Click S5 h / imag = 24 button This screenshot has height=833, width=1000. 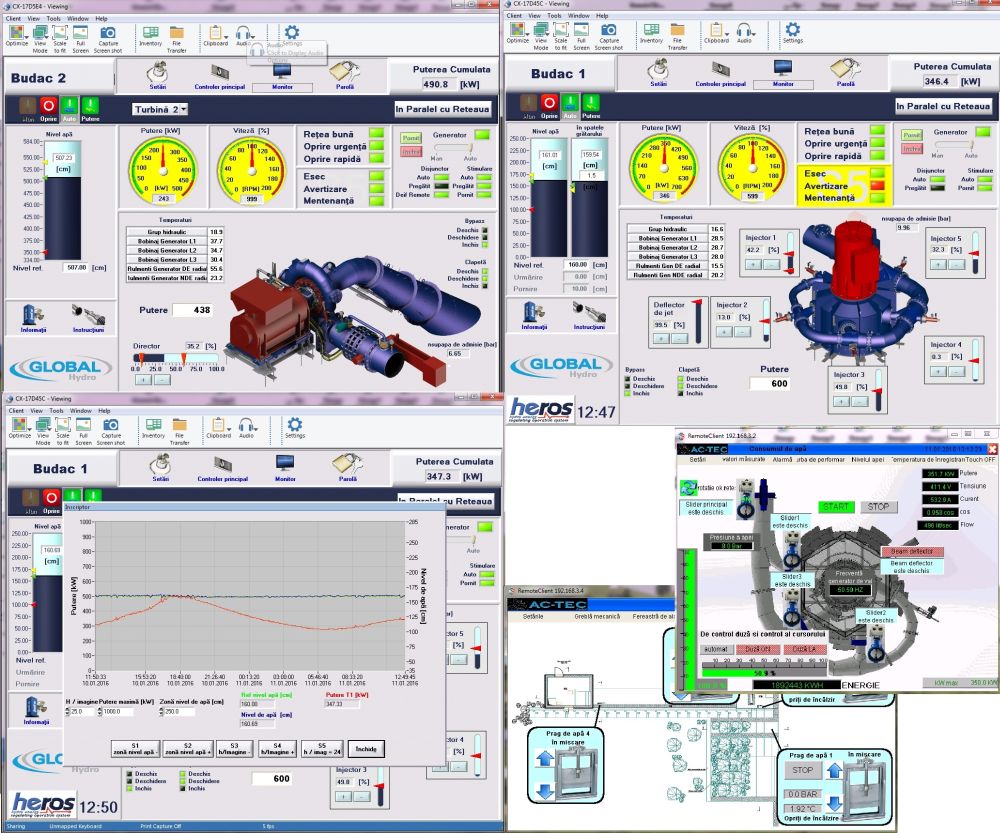(323, 749)
